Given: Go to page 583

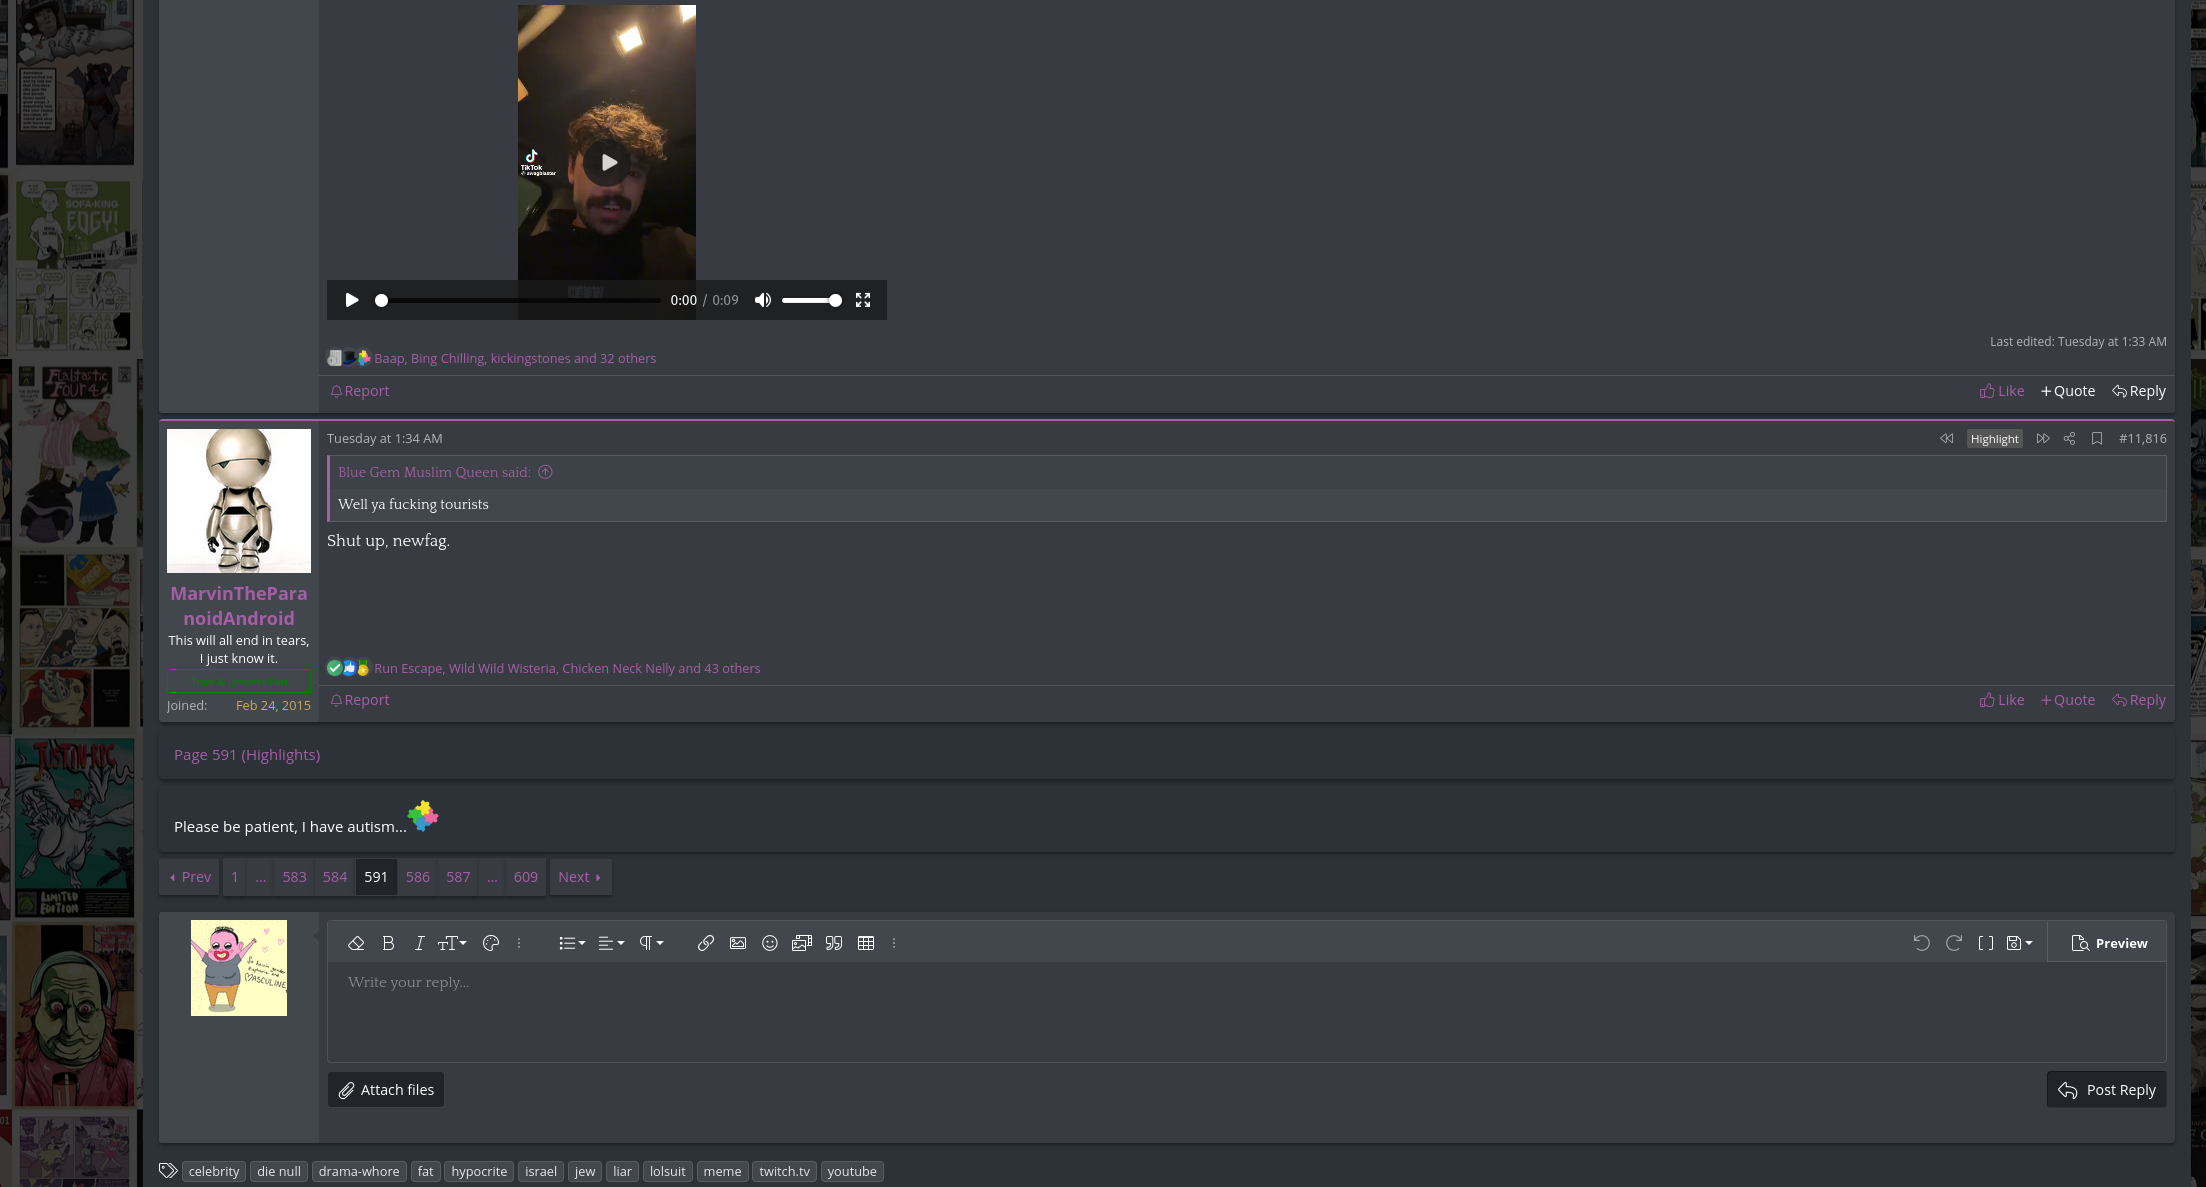Looking at the screenshot, I should [294, 877].
